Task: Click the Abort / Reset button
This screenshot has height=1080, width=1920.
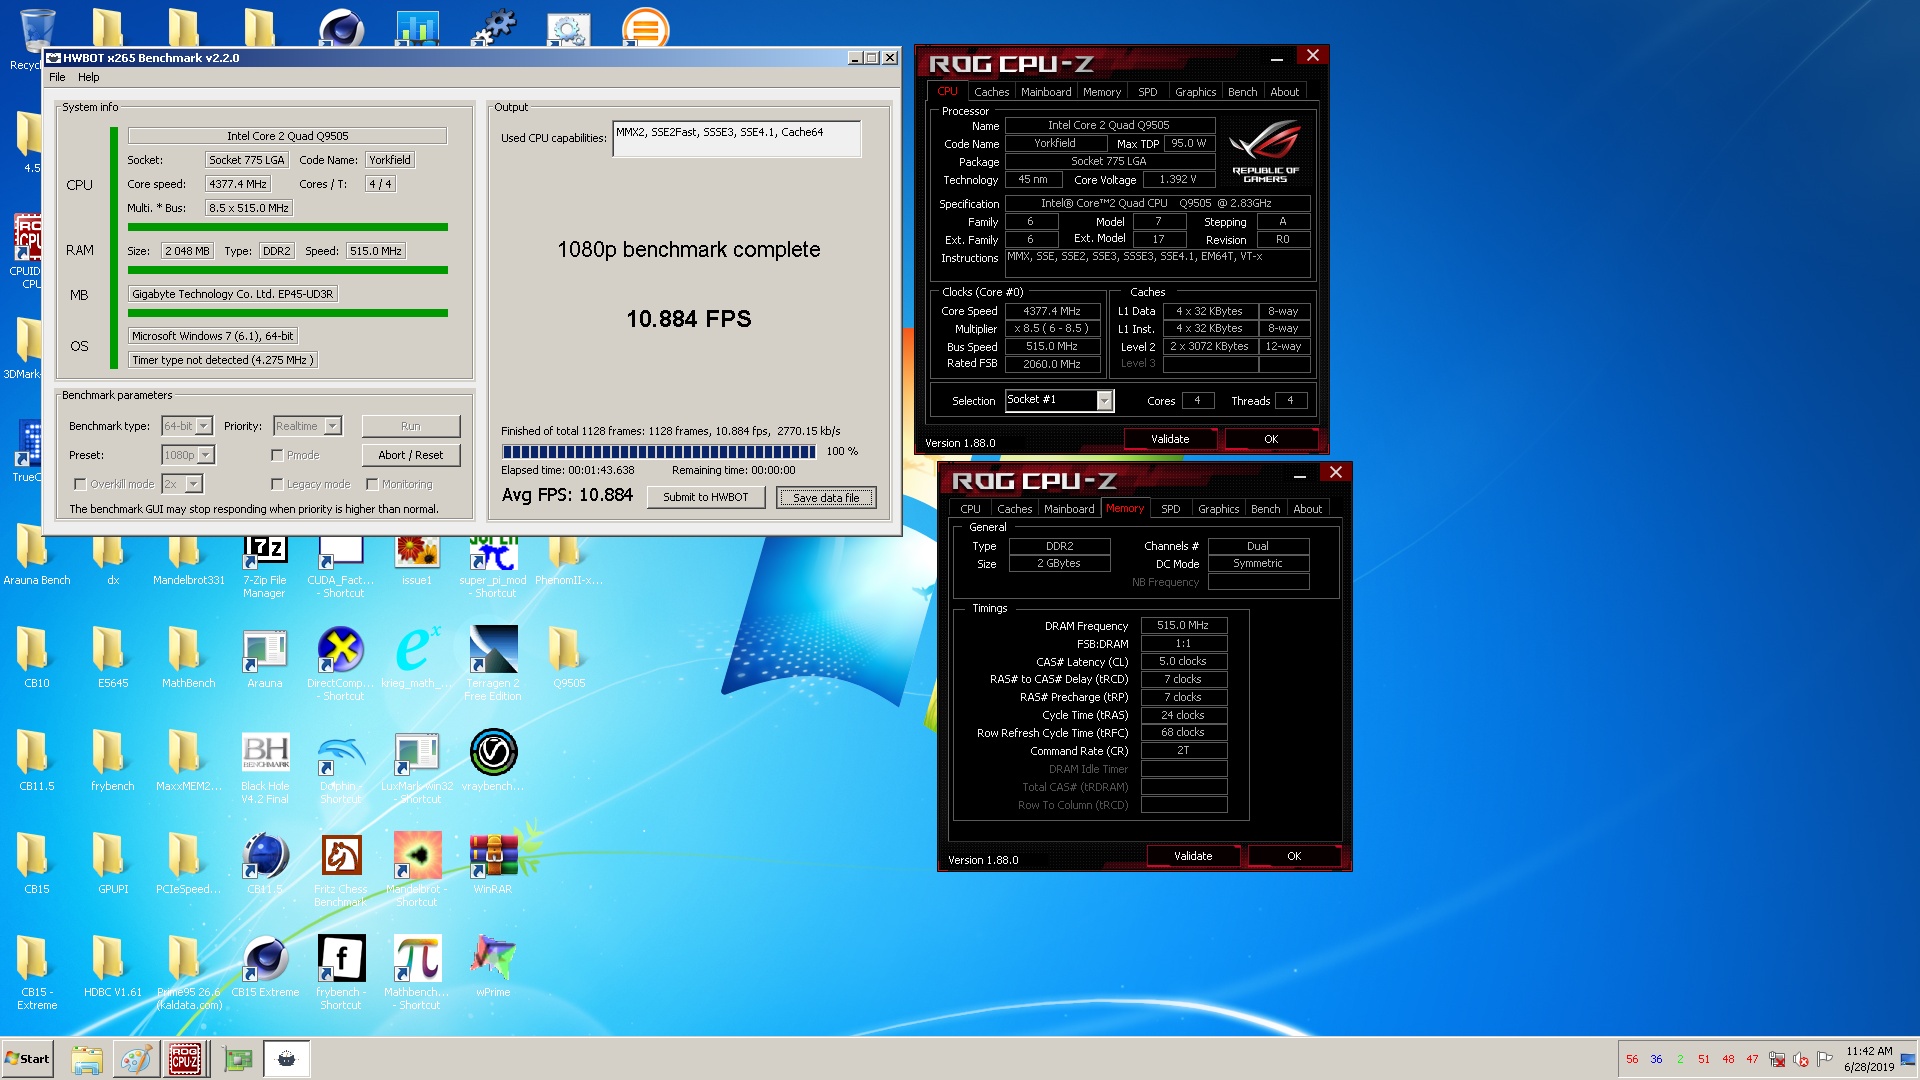Action: tap(411, 455)
